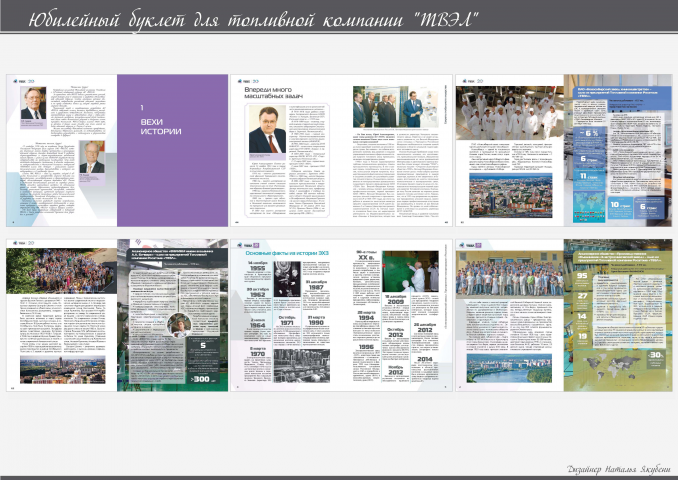Click the "19" figure in the olive infographic
678x480 pixels.
coord(582,336)
